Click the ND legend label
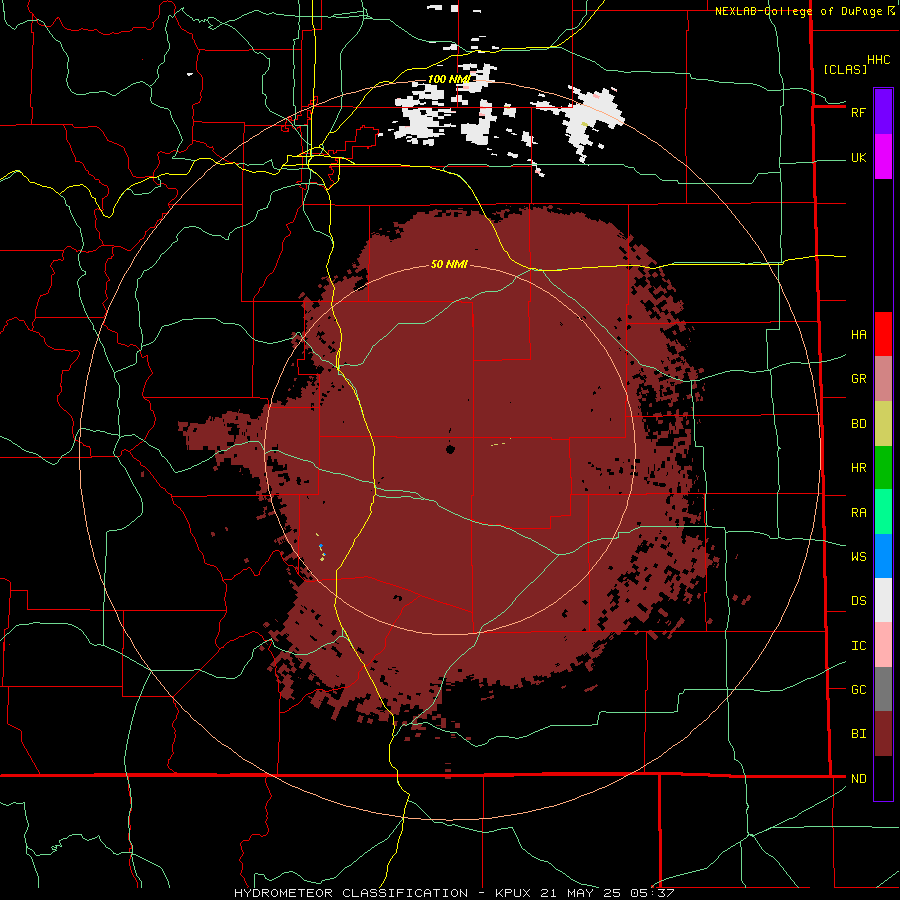The width and height of the screenshot is (900, 900). pos(858,779)
